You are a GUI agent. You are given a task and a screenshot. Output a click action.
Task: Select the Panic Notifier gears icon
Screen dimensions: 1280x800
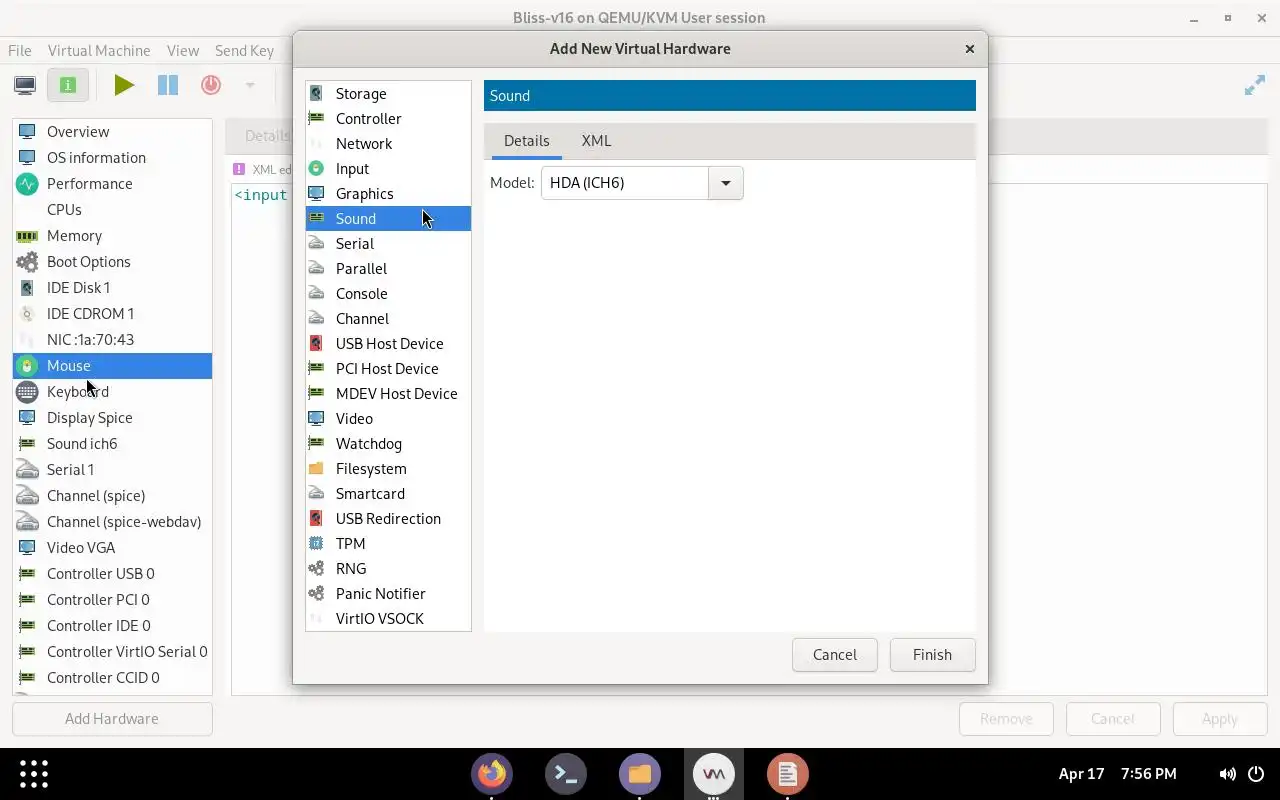316,593
